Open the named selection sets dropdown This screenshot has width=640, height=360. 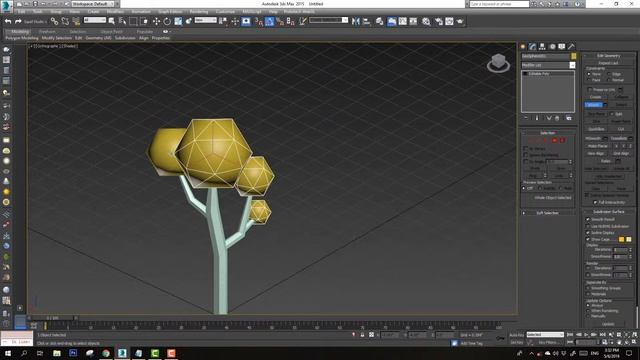tap(329, 20)
